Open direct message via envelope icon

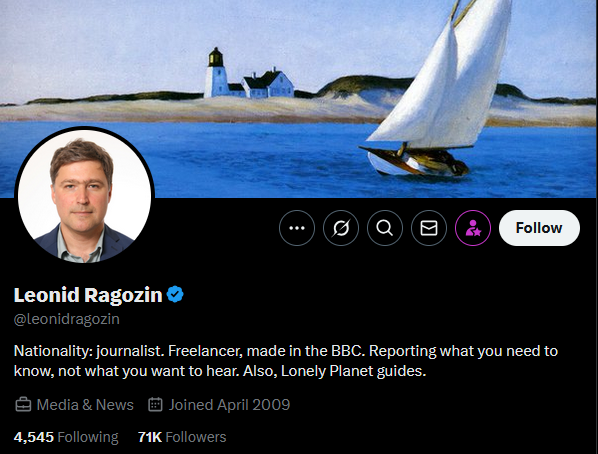(429, 228)
